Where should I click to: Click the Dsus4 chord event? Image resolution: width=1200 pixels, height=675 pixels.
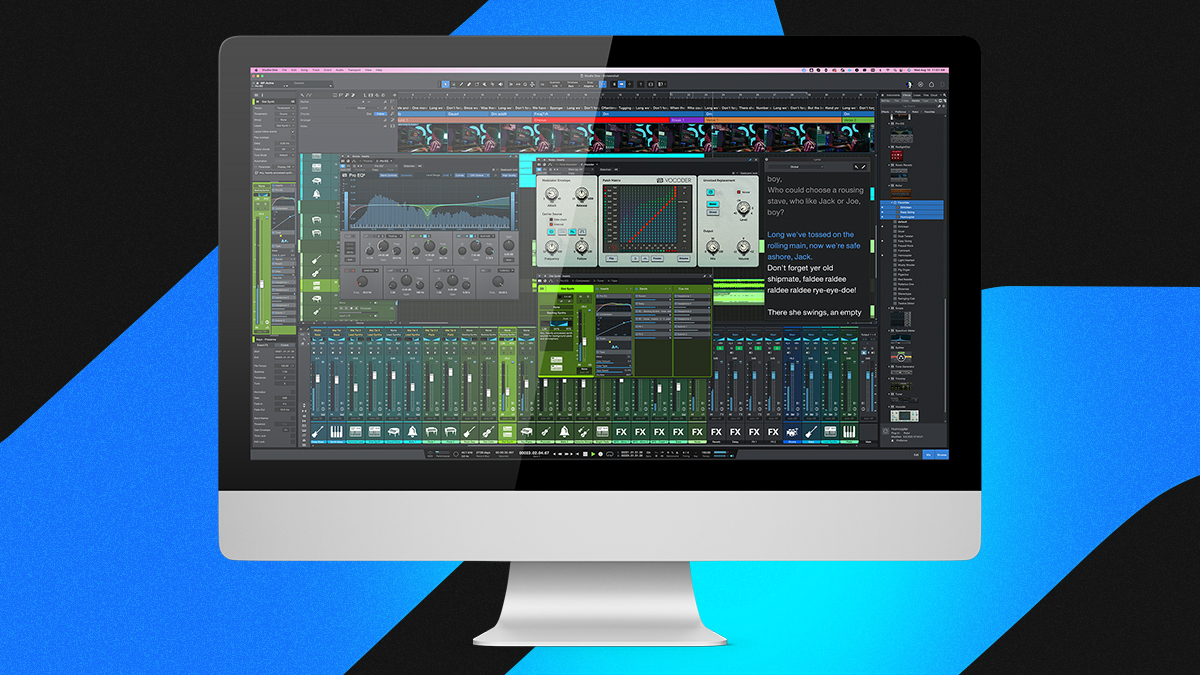click(468, 114)
